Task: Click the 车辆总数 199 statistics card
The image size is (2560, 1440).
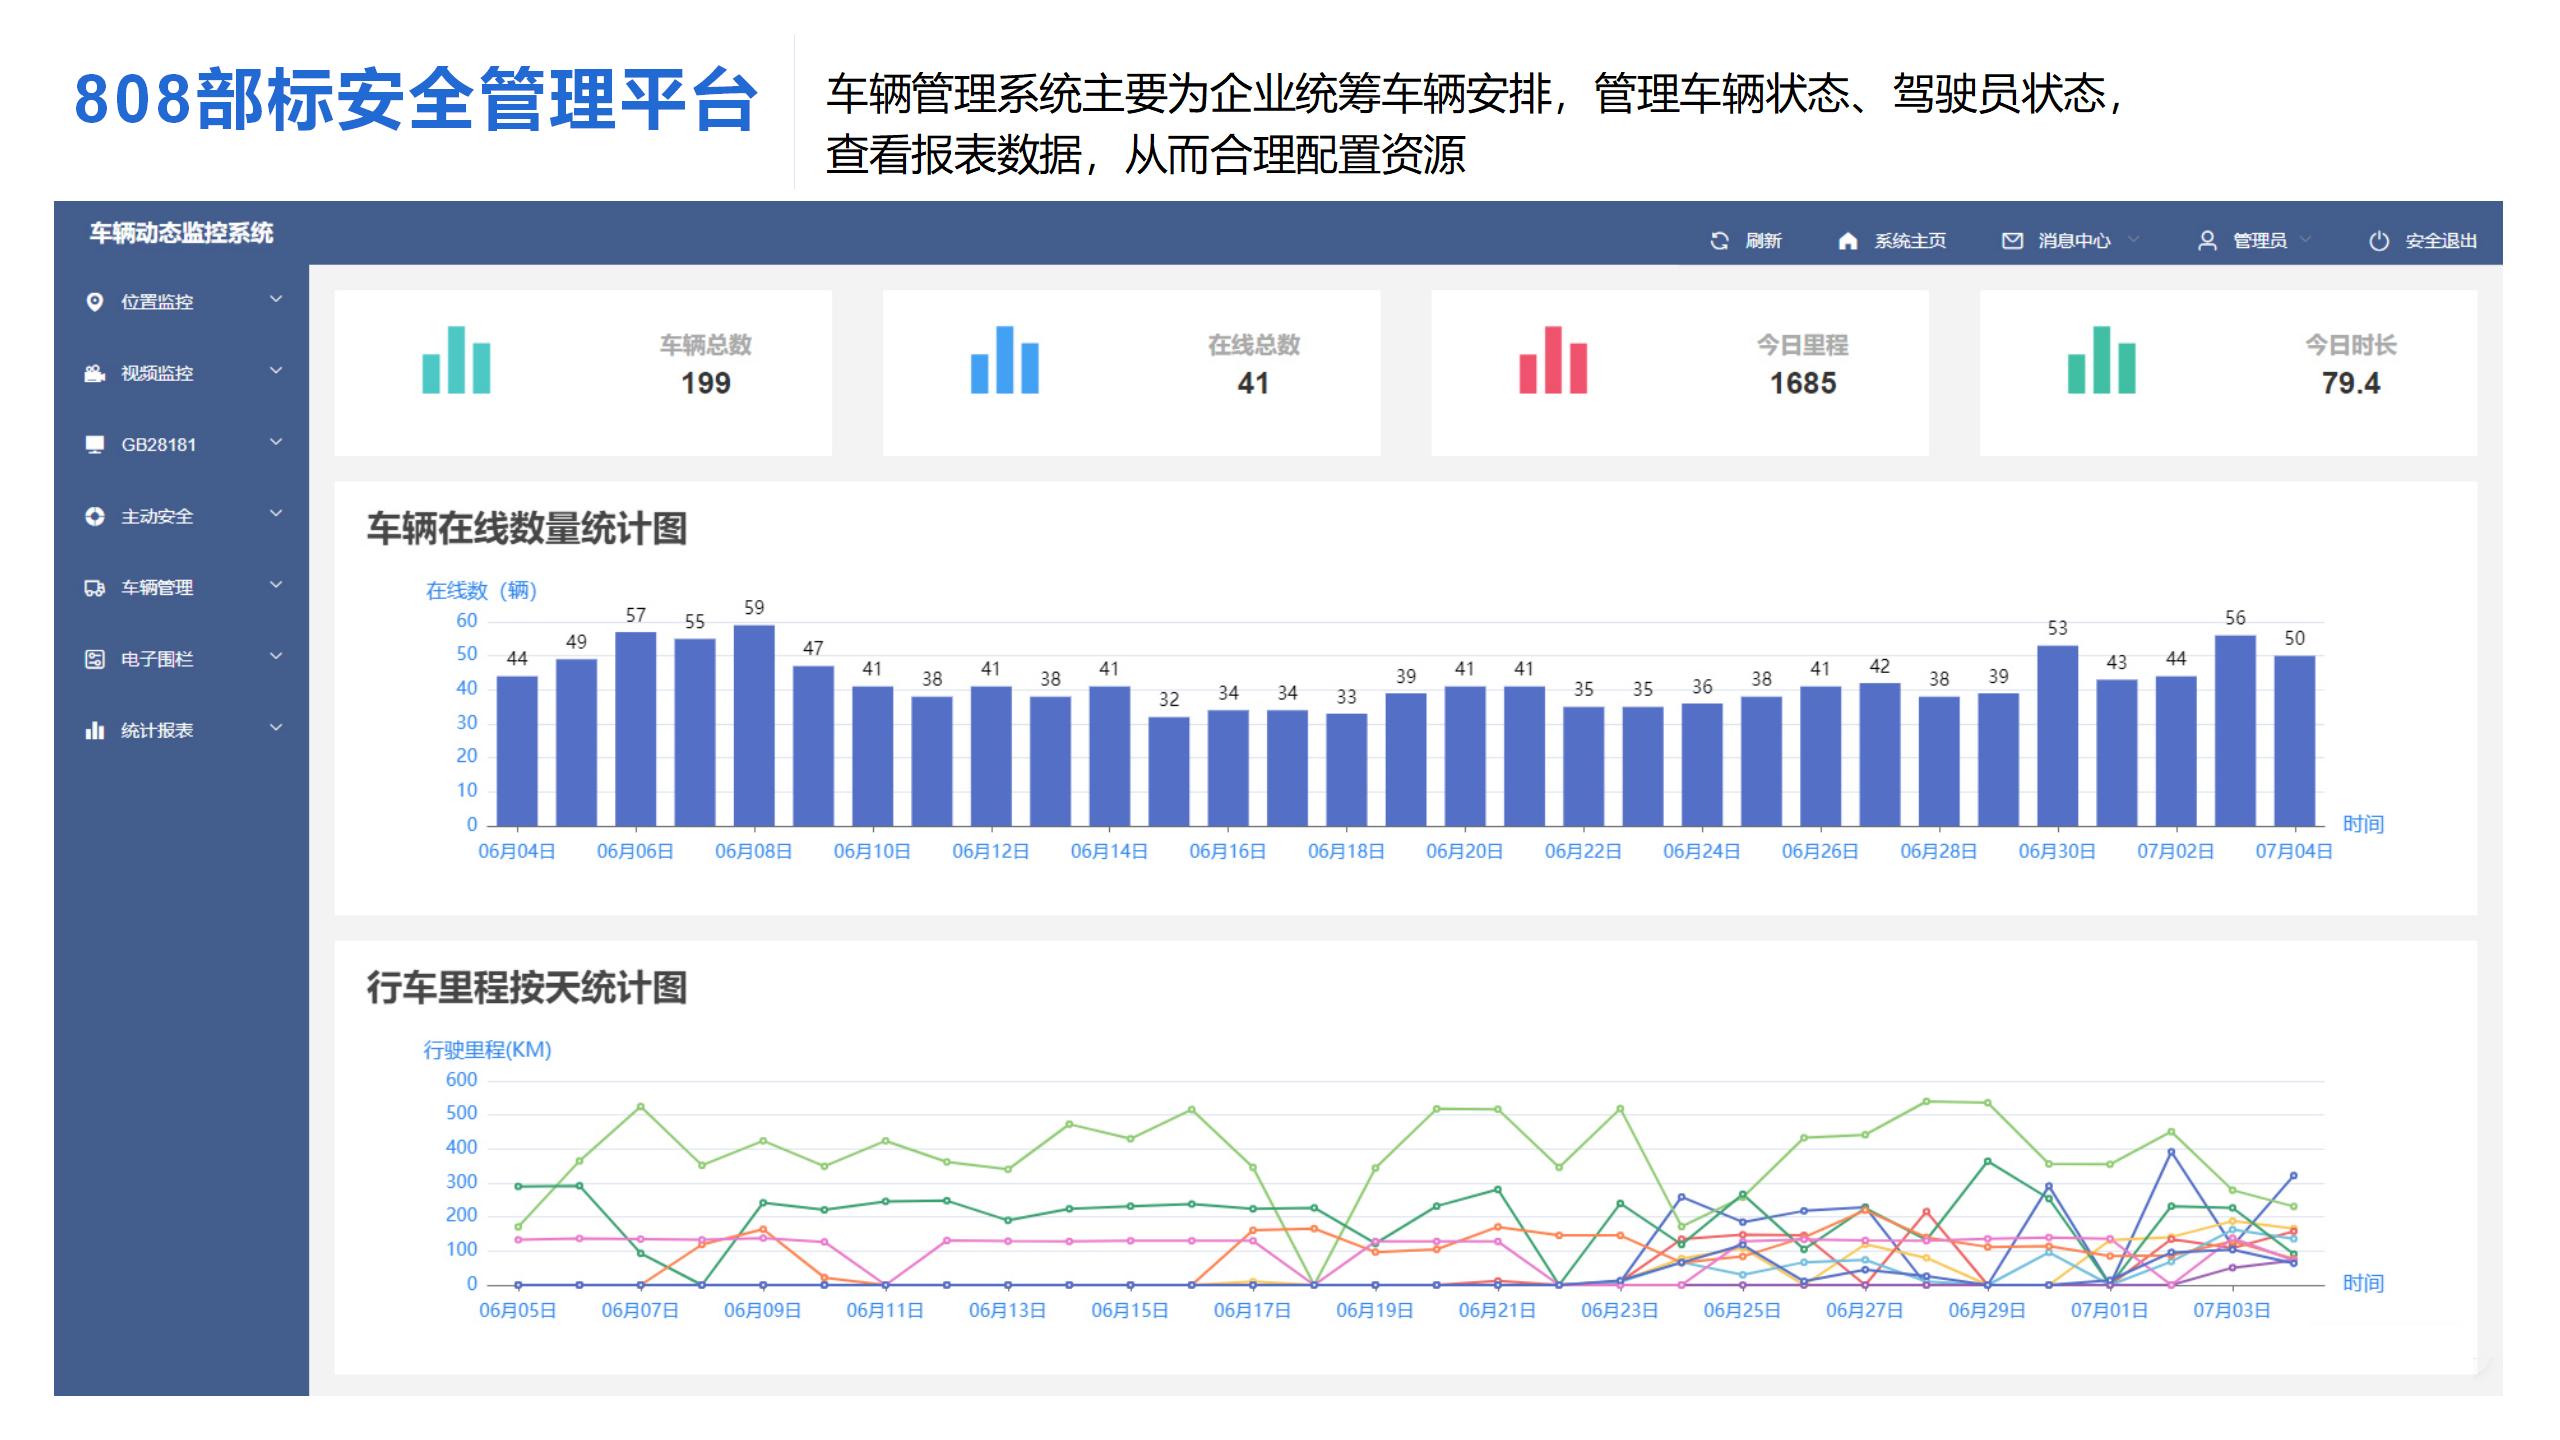Action: coord(583,373)
